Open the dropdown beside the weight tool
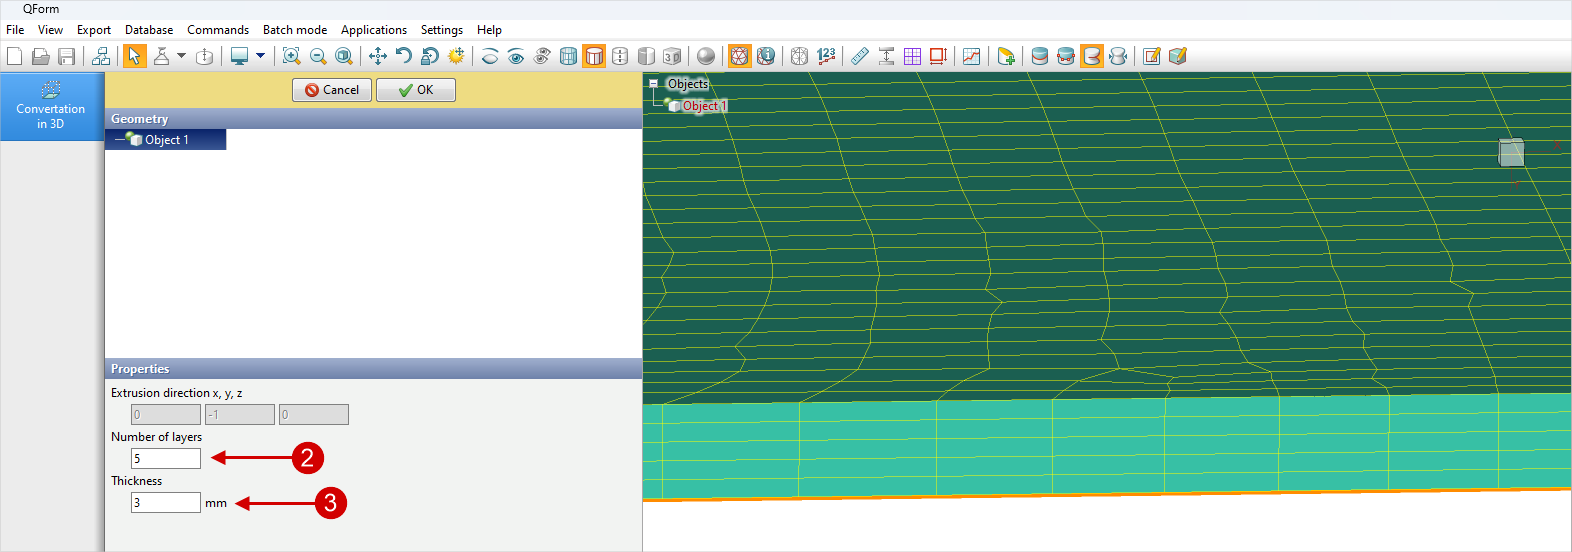The image size is (1572, 552). click(x=181, y=56)
